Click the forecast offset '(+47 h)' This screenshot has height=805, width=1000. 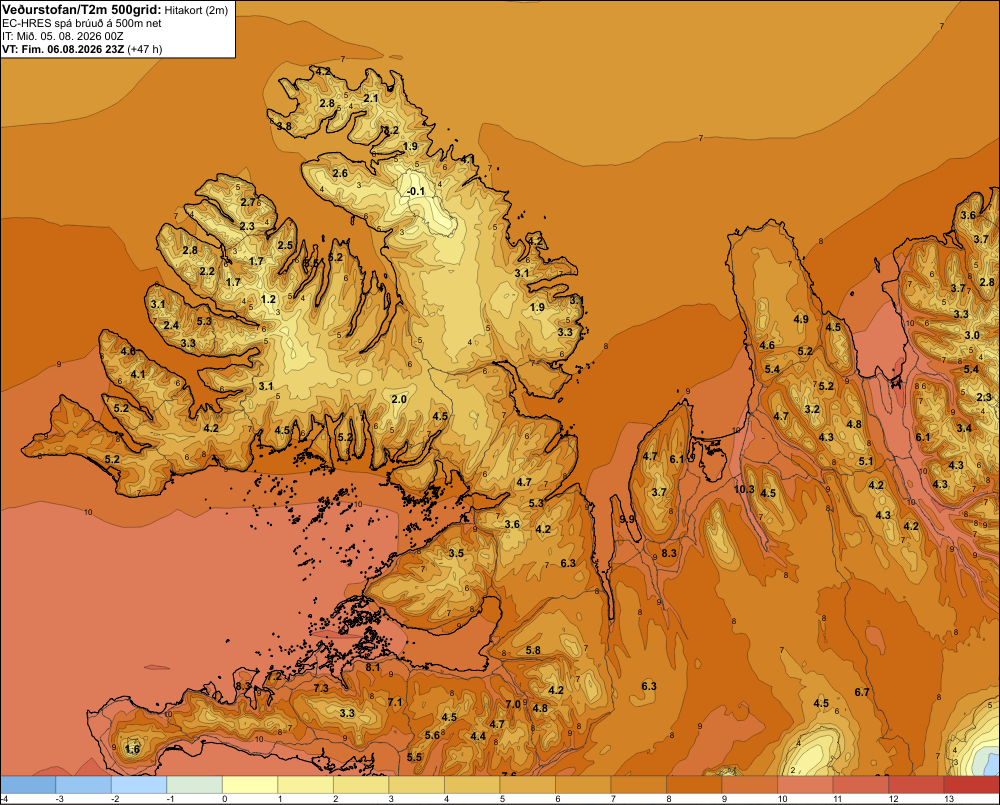pyautogui.click(x=145, y=49)
